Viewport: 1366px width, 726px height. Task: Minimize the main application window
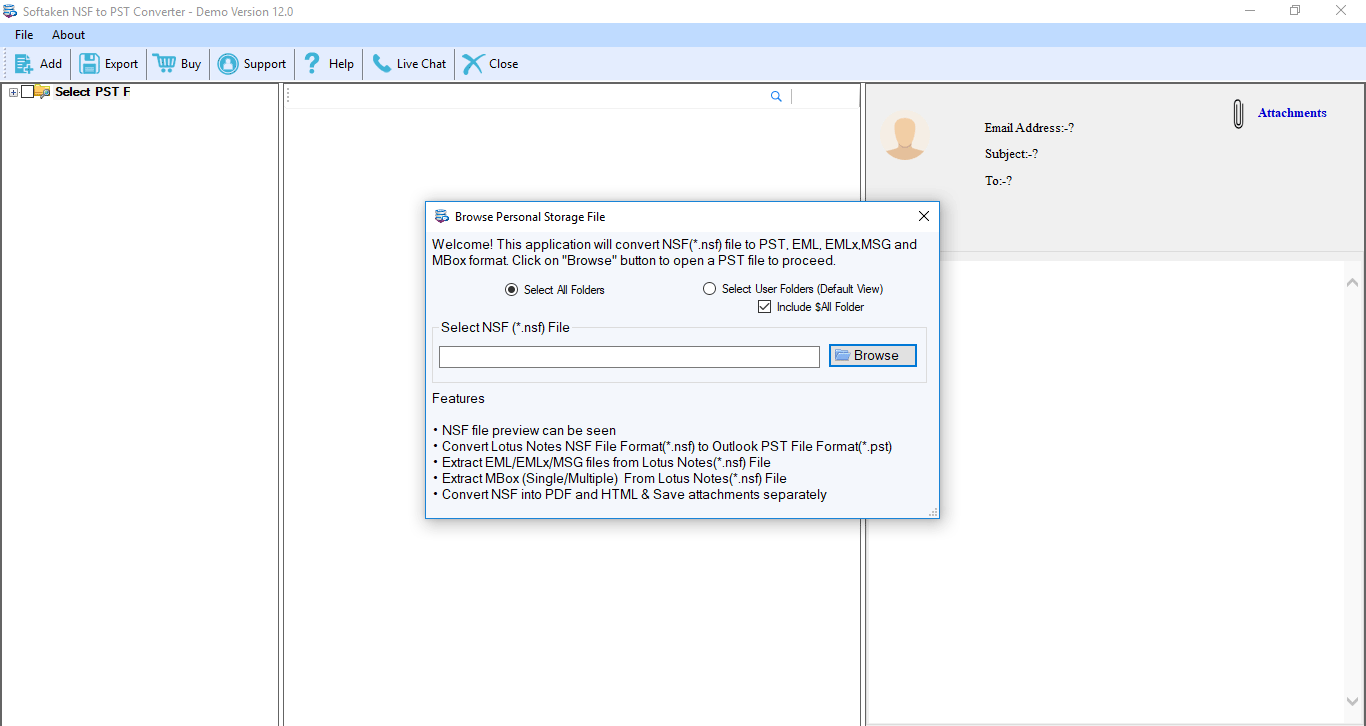pyautogui.click(x=1249, y=11)
